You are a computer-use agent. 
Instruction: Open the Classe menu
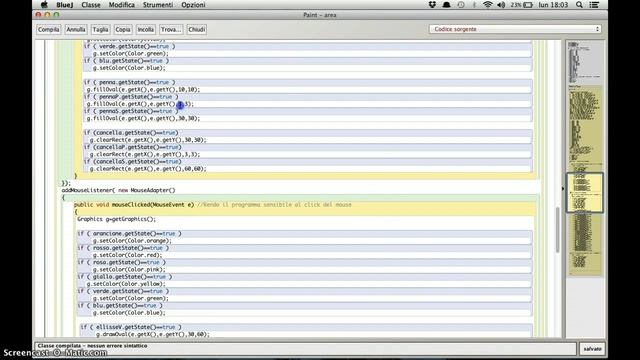[x=91, y=5]
